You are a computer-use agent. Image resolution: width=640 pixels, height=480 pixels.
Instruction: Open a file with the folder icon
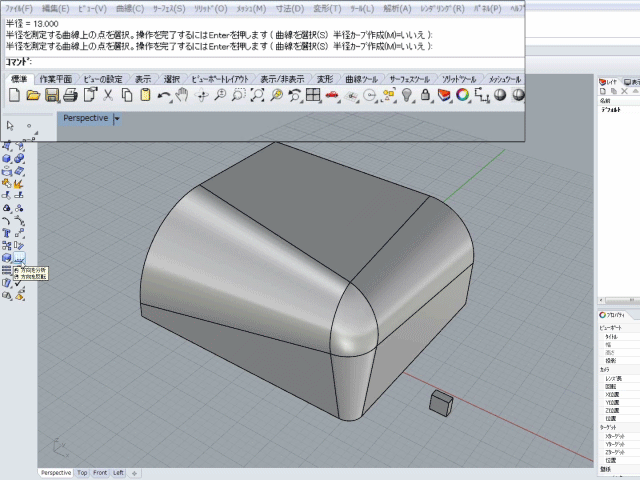point(33,96)
